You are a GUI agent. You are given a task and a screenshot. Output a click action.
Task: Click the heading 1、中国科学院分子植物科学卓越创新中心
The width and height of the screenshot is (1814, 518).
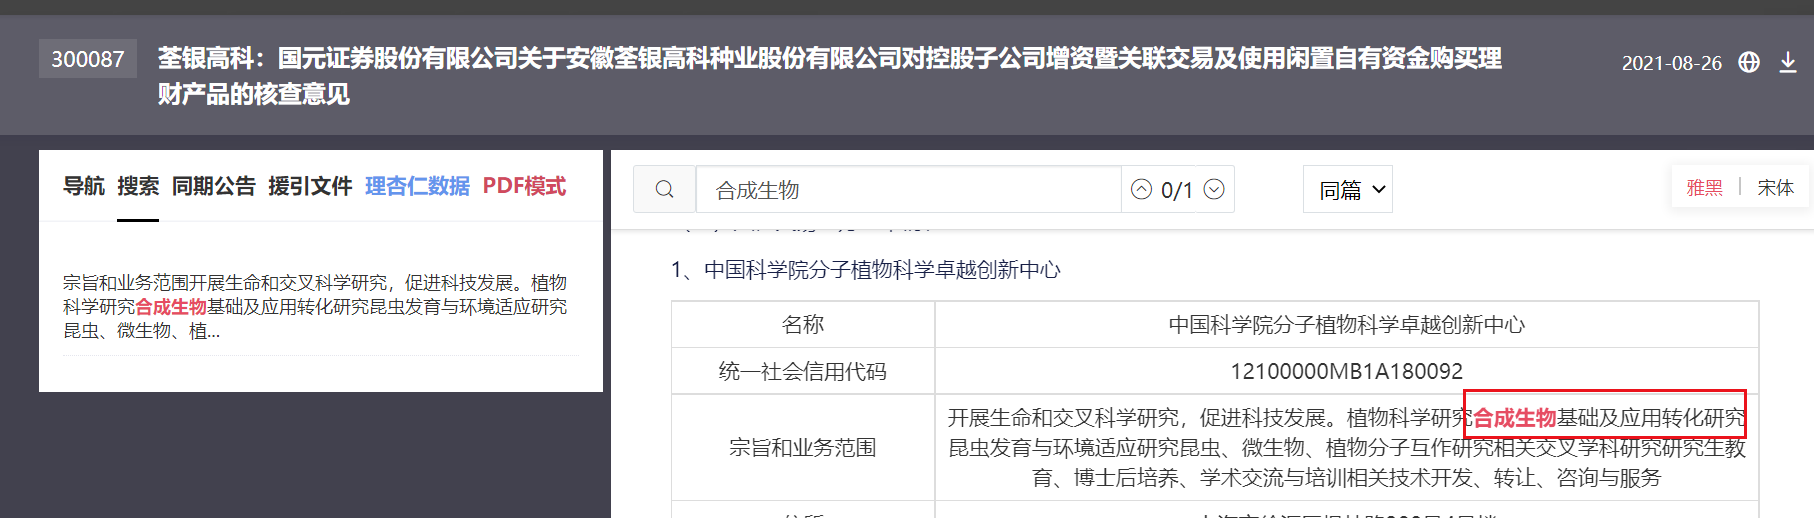[866, 270]
